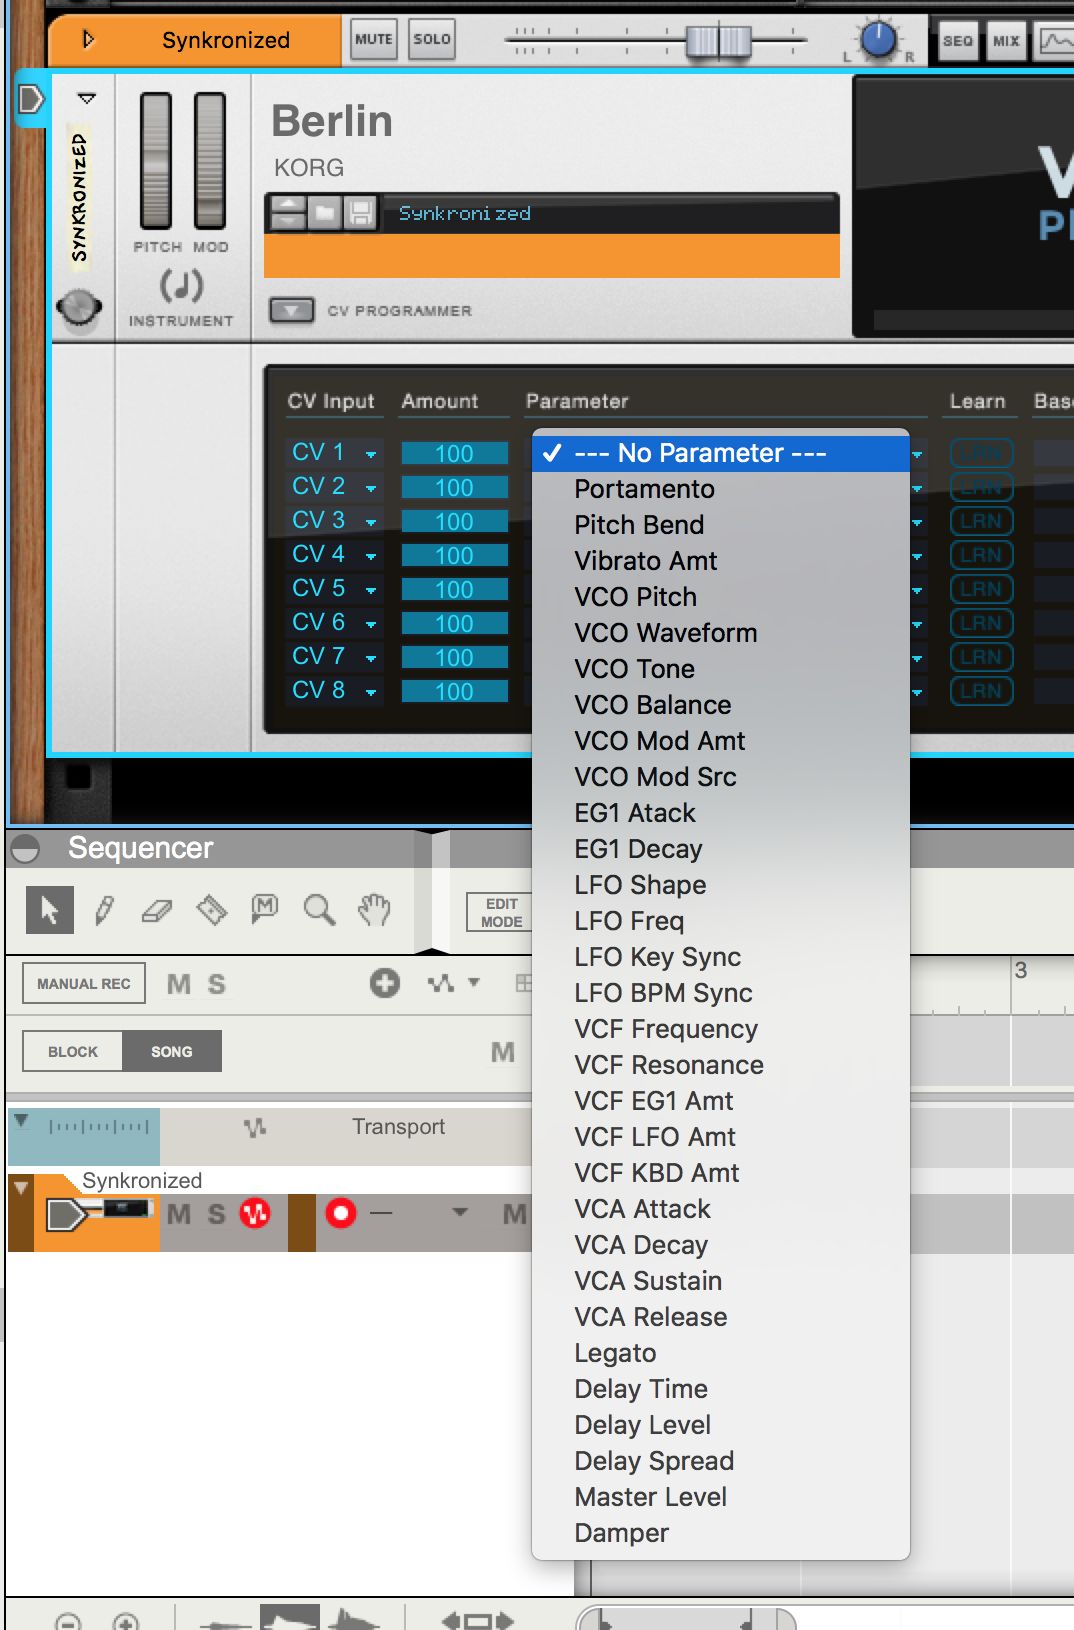Select the Mute tool
The image size is (1074, 1630).
264,910
